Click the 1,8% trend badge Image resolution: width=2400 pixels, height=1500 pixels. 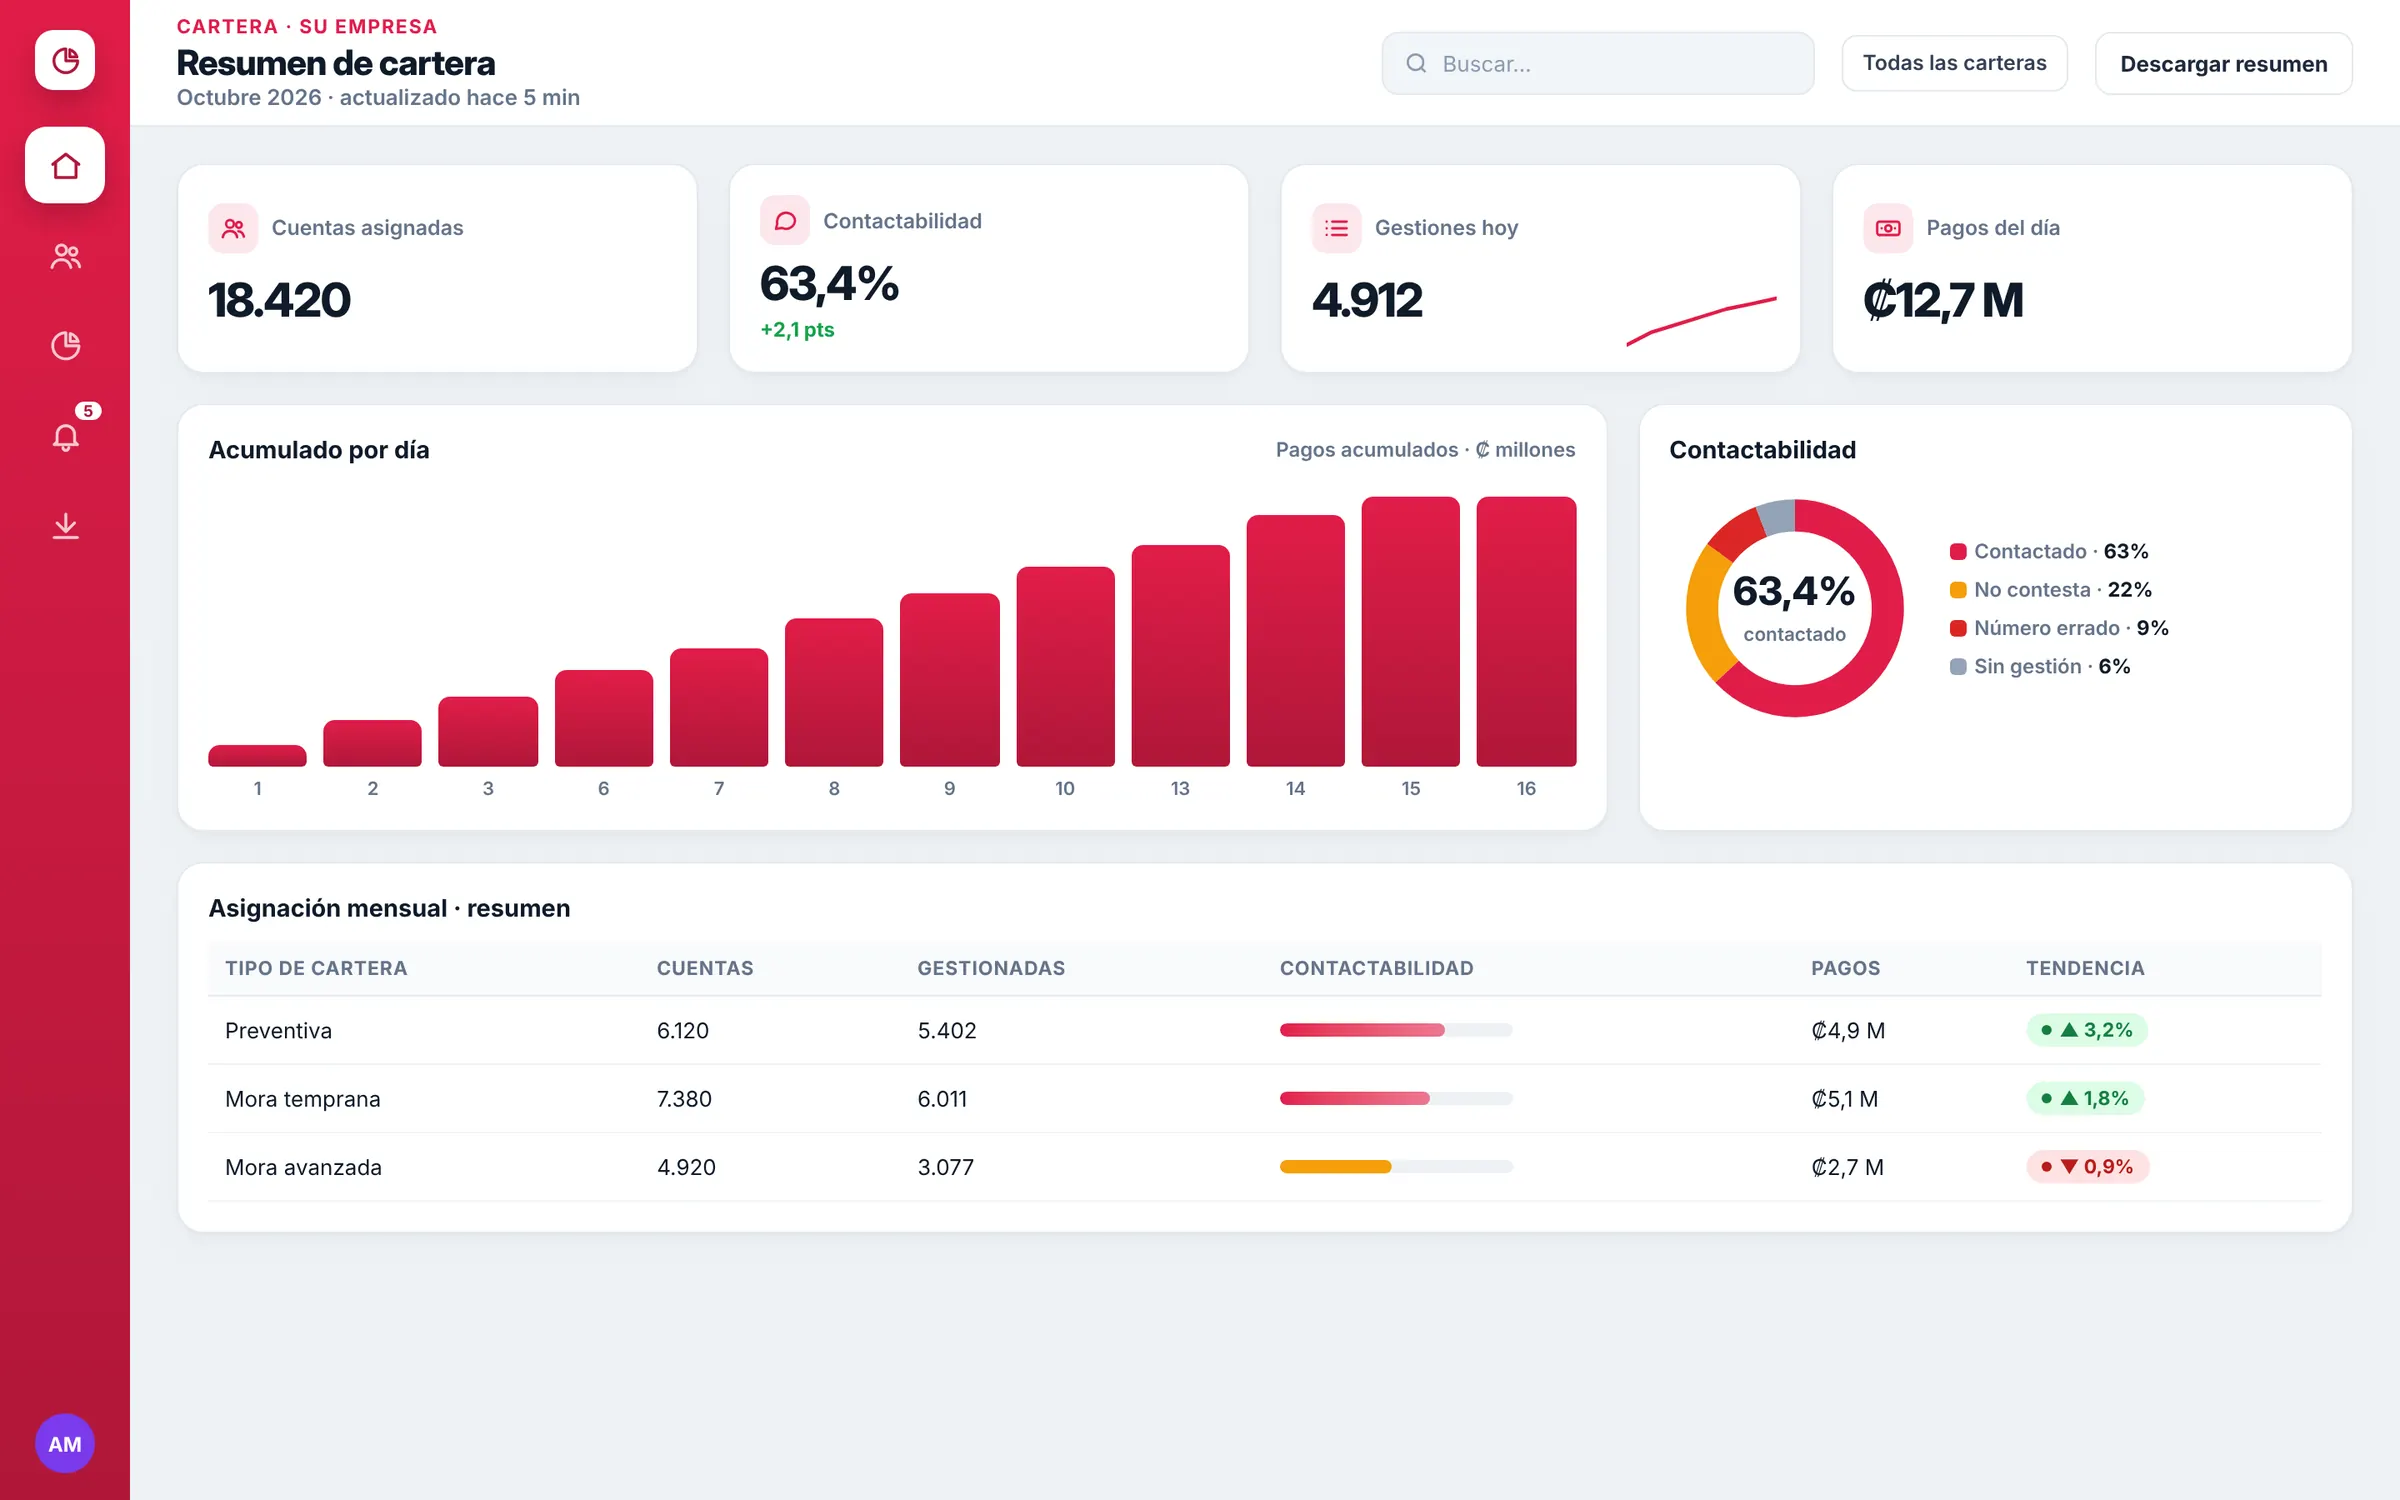point(2085,1098)
